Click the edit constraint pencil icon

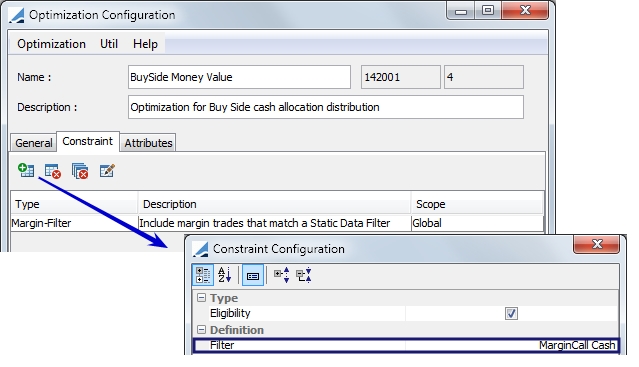[107, 171]
